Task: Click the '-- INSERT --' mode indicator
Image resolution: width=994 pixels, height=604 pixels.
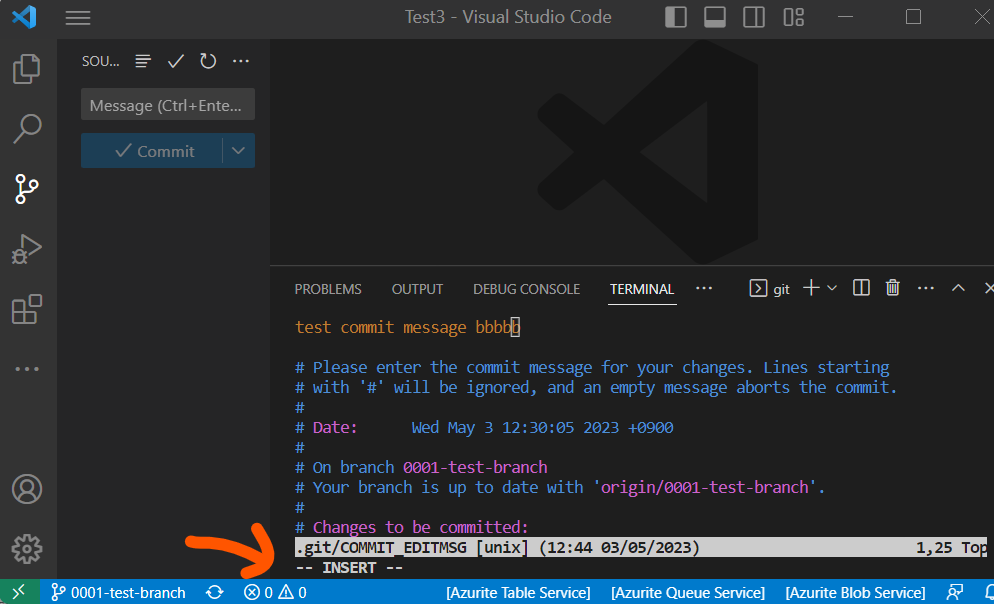Action: click(x=349, y=568)
